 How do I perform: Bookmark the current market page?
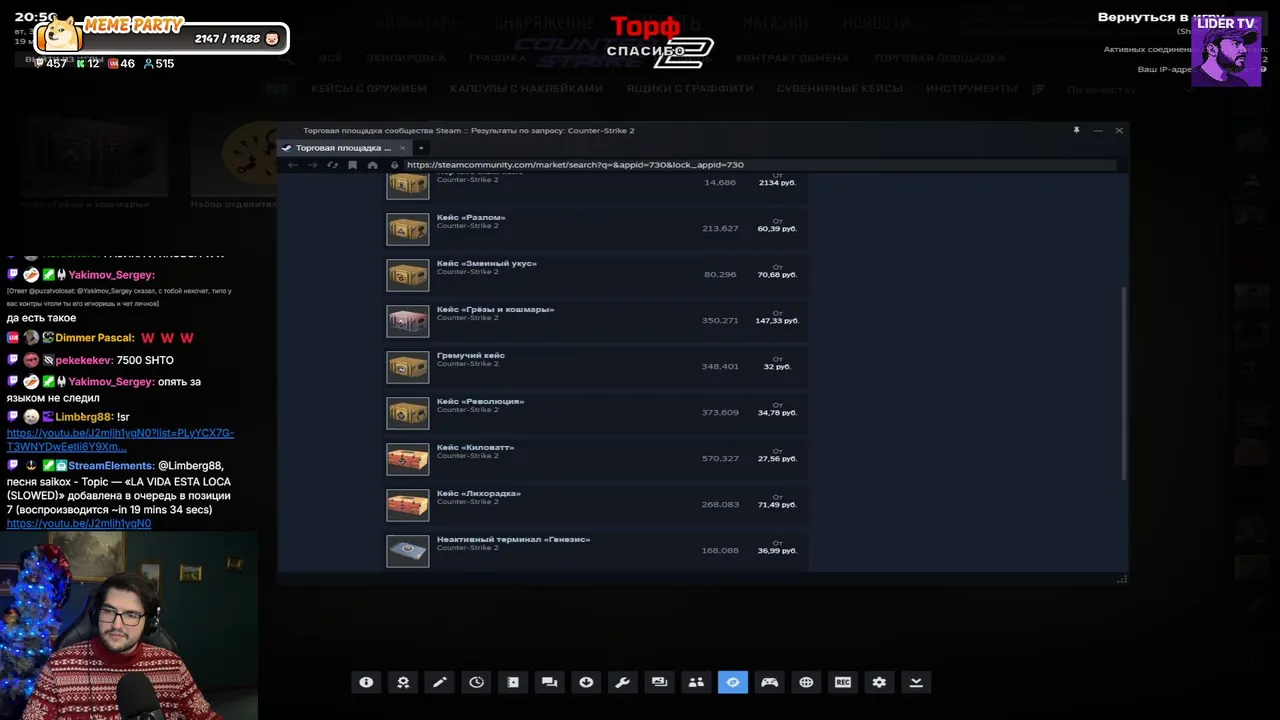(352, 165)
